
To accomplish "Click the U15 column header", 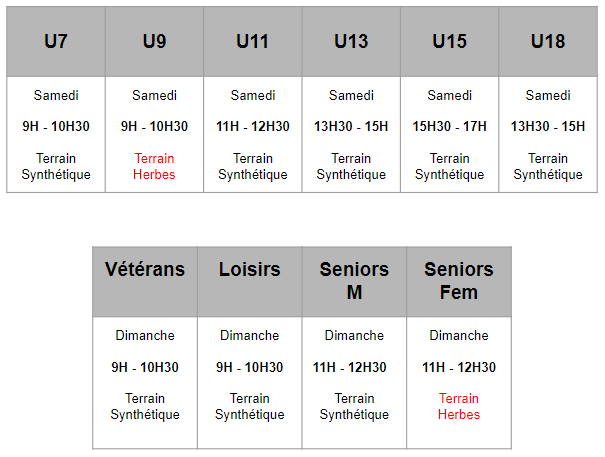I will [449, 41].
